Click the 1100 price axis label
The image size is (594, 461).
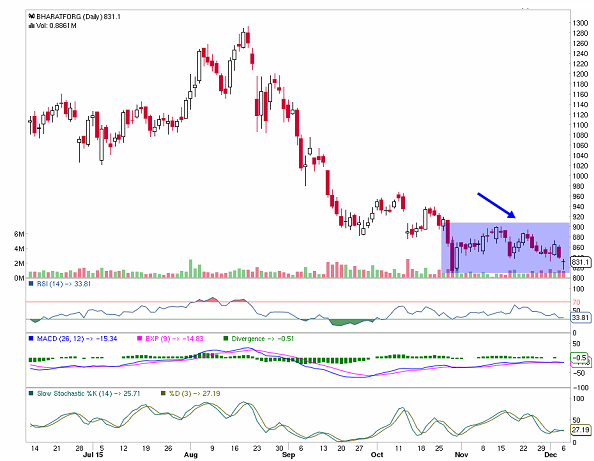pyautogui.click(x=580, y=125)
